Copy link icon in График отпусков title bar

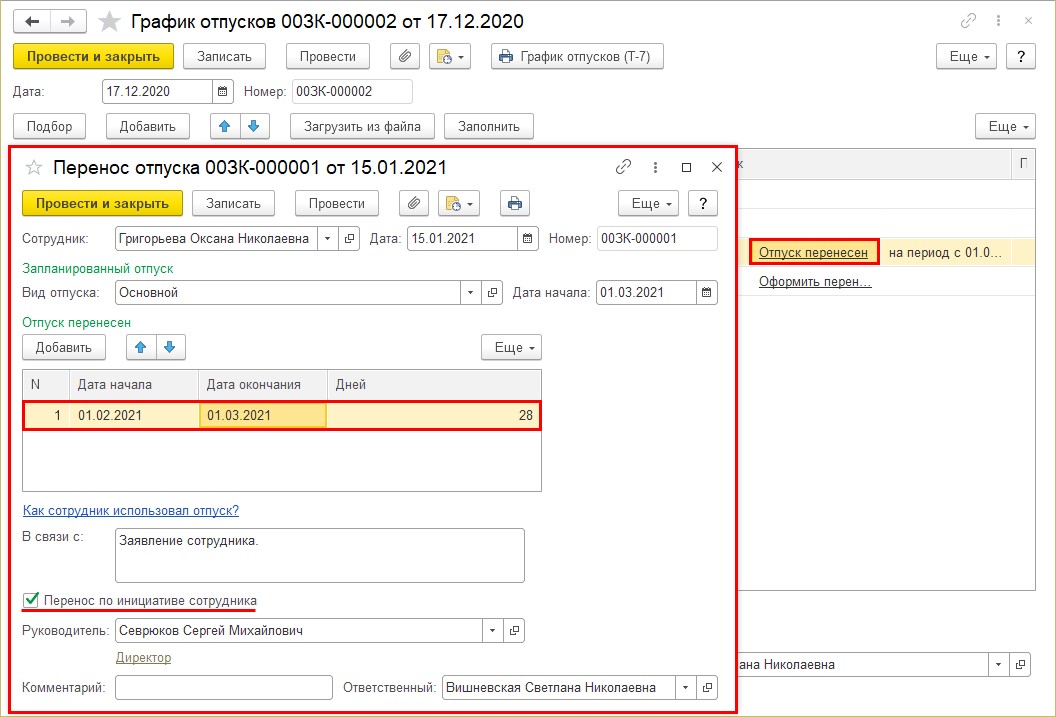pos(968,21)
